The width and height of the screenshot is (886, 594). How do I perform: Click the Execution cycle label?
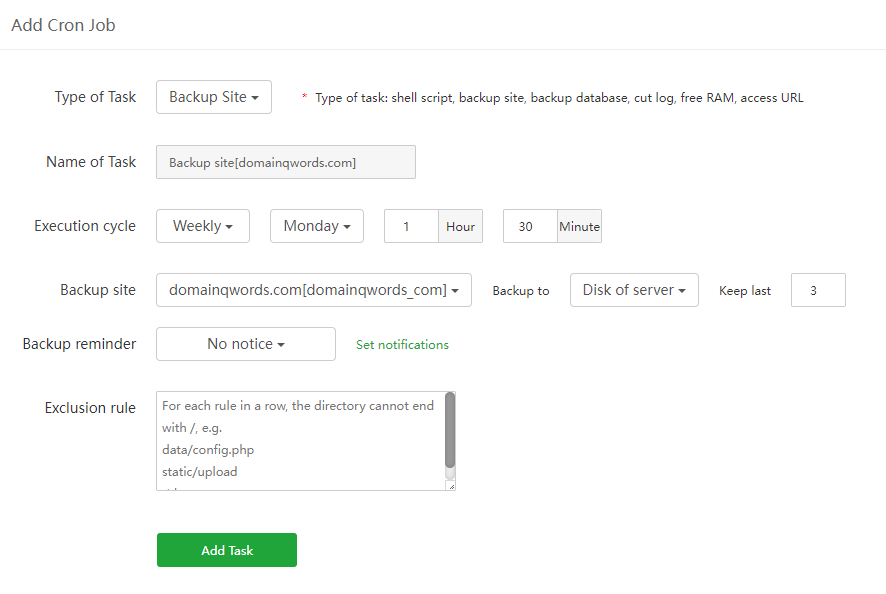(x=85, y=226)
